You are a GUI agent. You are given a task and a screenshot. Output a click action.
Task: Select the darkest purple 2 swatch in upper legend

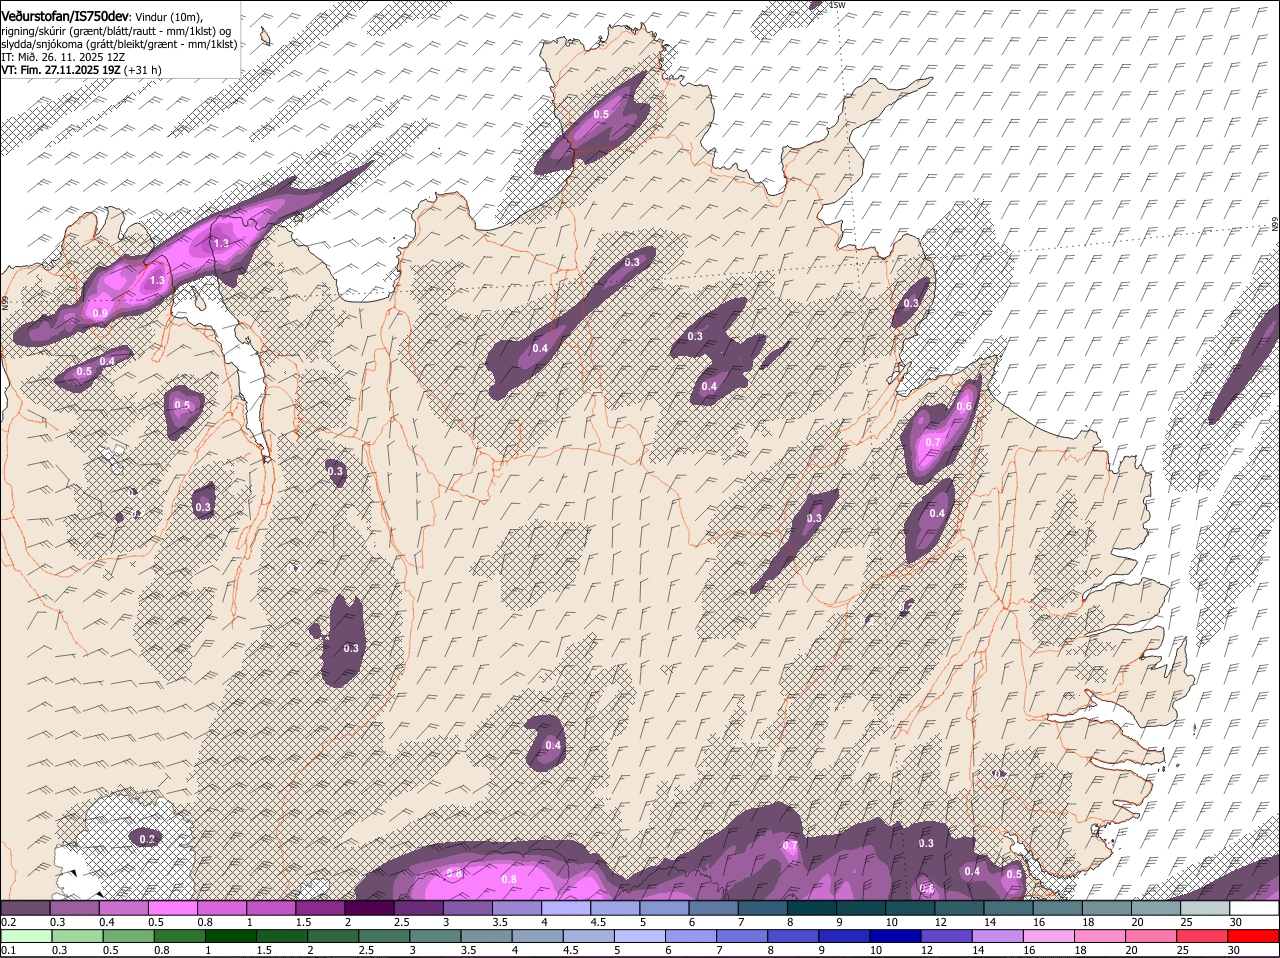pyautogui.click(x=370, y=907)
